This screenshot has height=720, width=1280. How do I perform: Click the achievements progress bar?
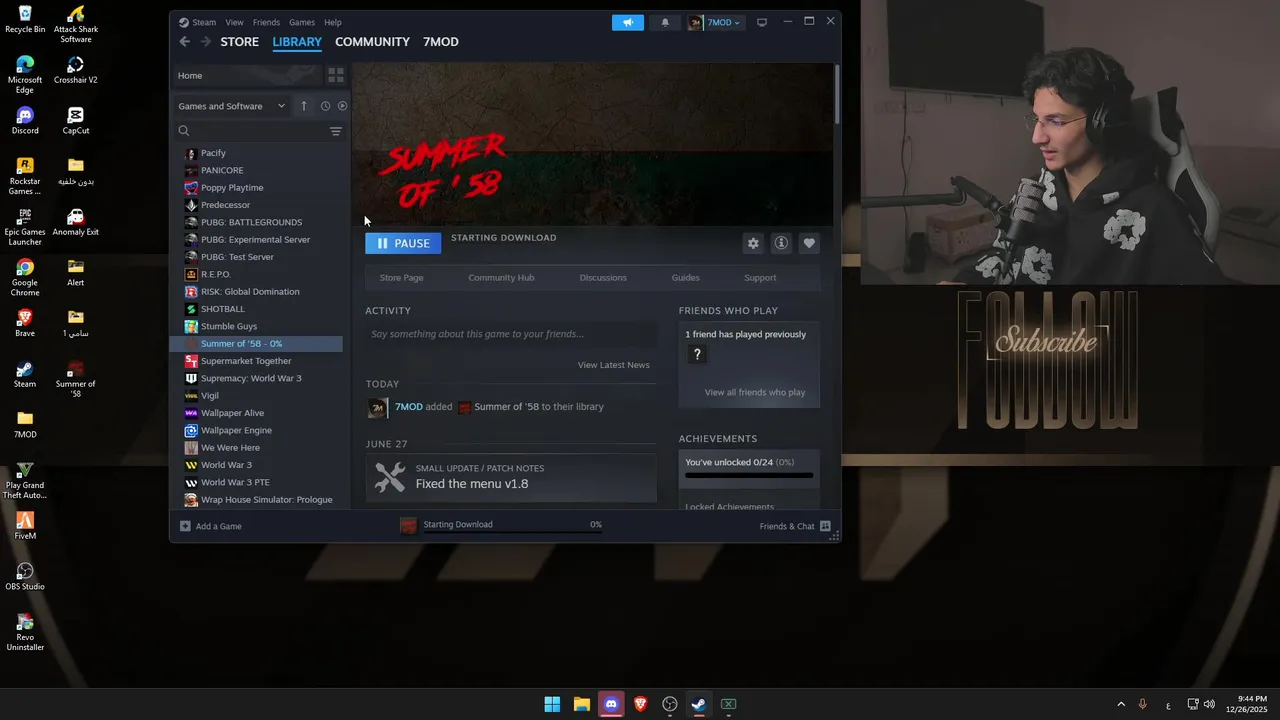[749, 476]
